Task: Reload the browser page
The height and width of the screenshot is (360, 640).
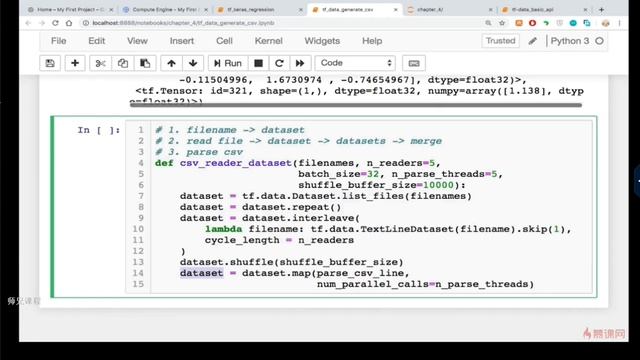Action: (x=55, y=23)
